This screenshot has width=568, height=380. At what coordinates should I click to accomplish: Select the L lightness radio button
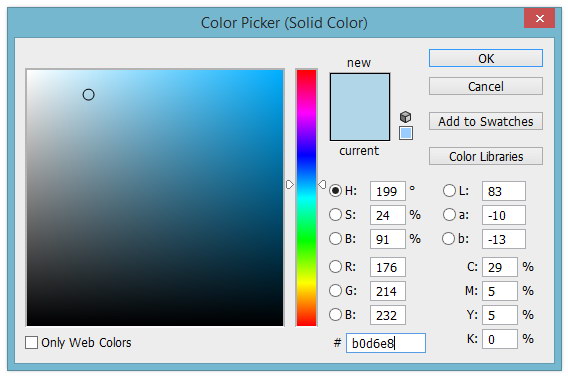449,191
